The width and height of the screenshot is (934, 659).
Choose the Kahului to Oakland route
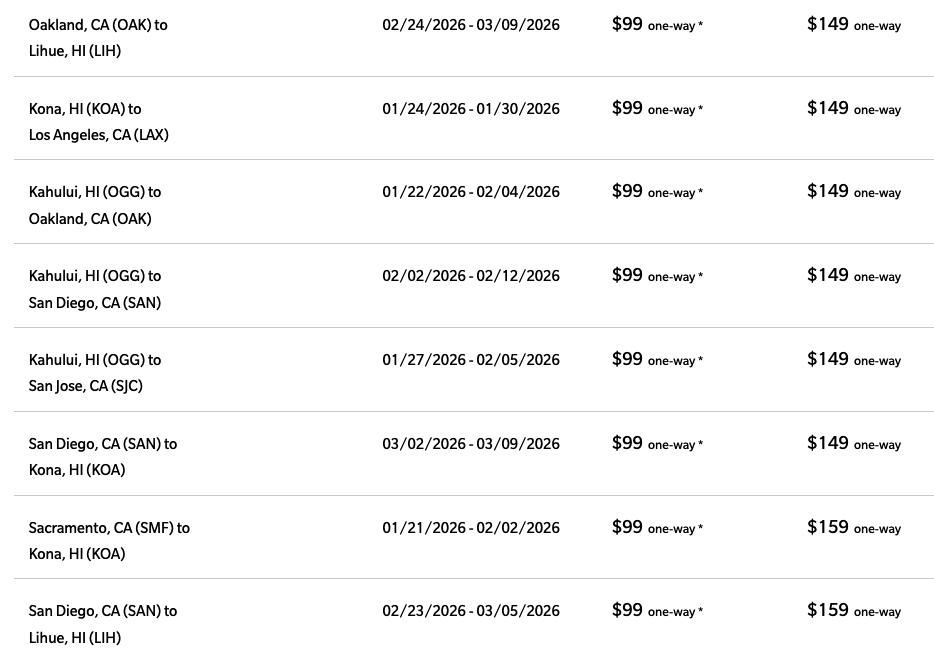click(94, 205)
